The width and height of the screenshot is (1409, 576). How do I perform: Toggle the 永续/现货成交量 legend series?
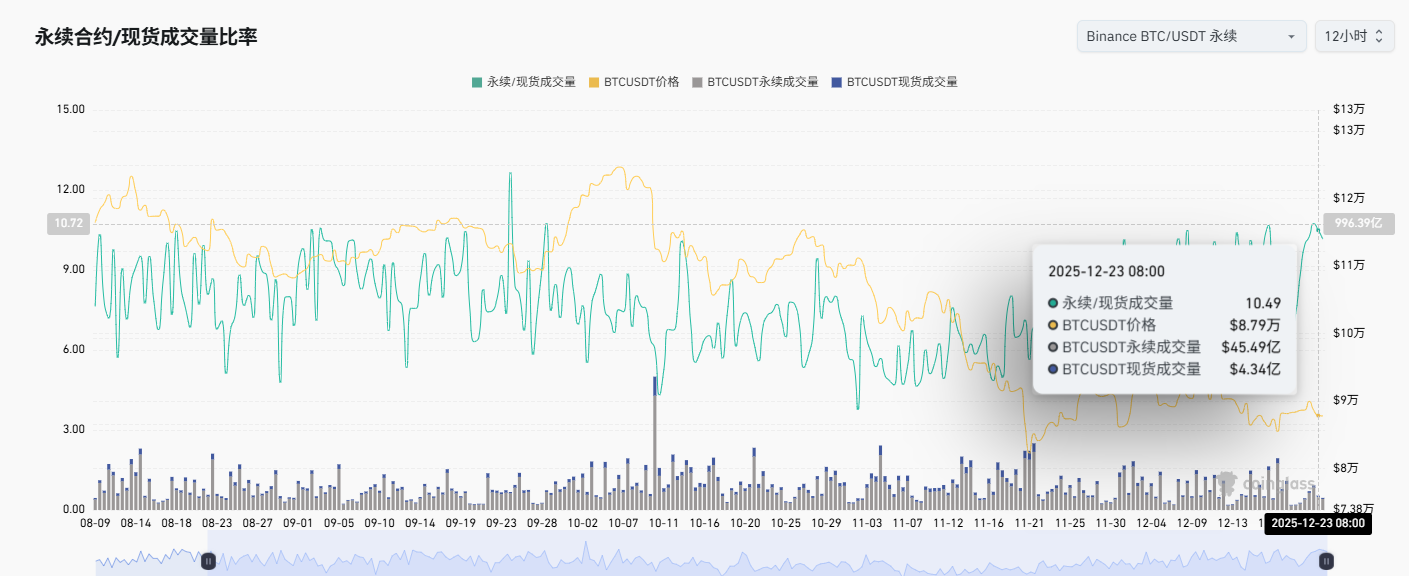pyautogui.click(x=531, y=82)
